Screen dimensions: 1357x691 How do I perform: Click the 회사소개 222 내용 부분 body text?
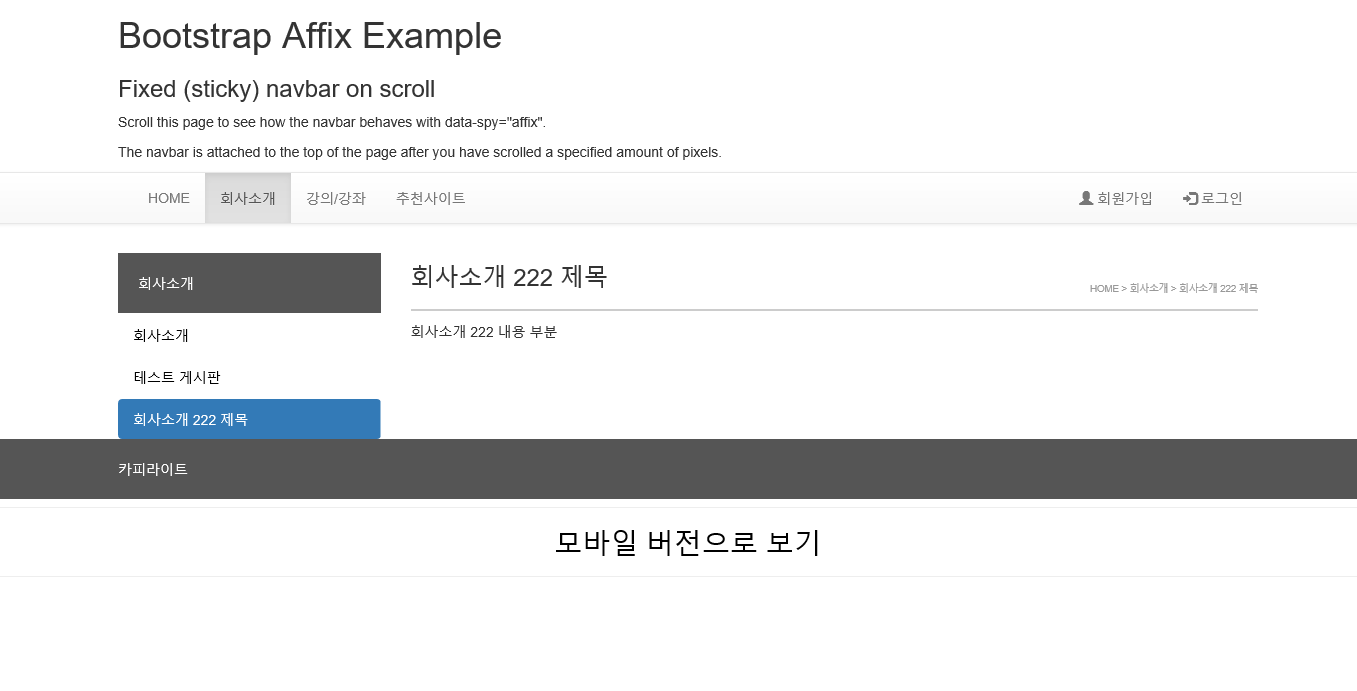(x=484, y=332)
